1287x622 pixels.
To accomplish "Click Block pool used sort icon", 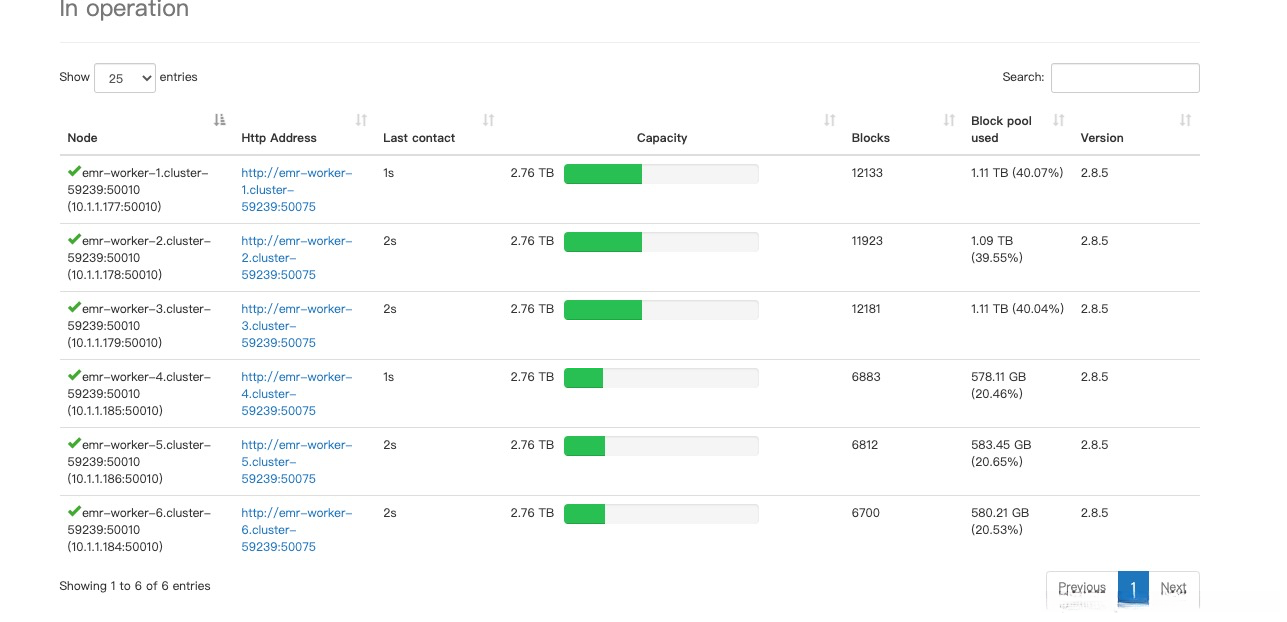I will [1059, 120].
